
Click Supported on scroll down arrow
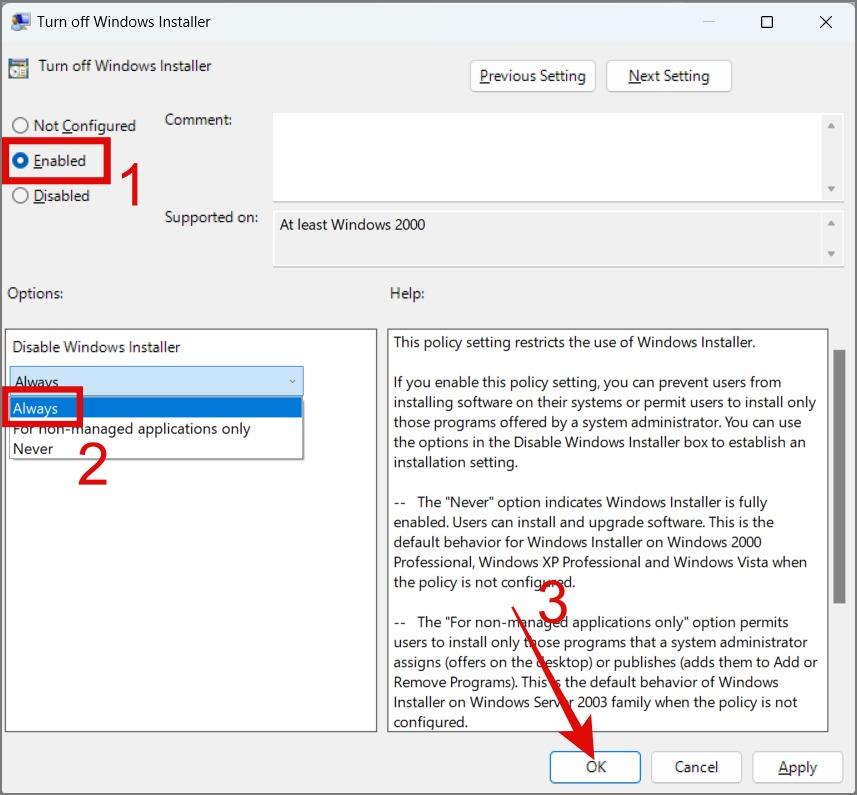point(831,254)
